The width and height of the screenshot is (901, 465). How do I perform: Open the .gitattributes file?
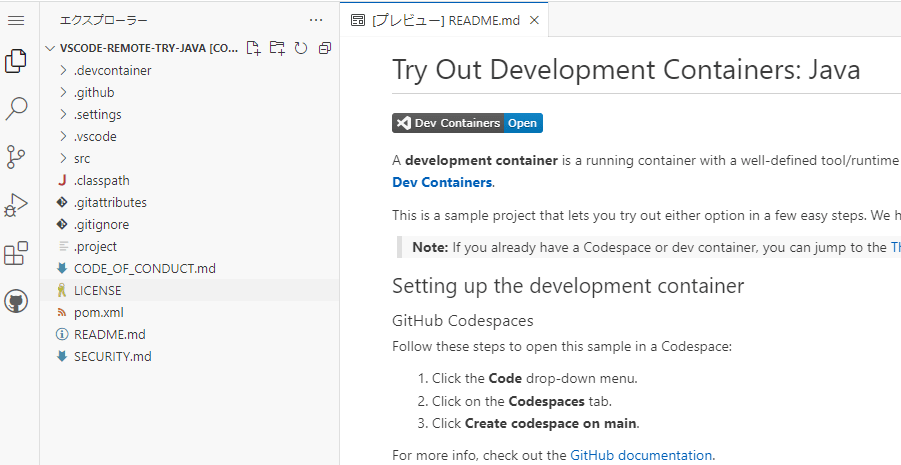[189, 202]
